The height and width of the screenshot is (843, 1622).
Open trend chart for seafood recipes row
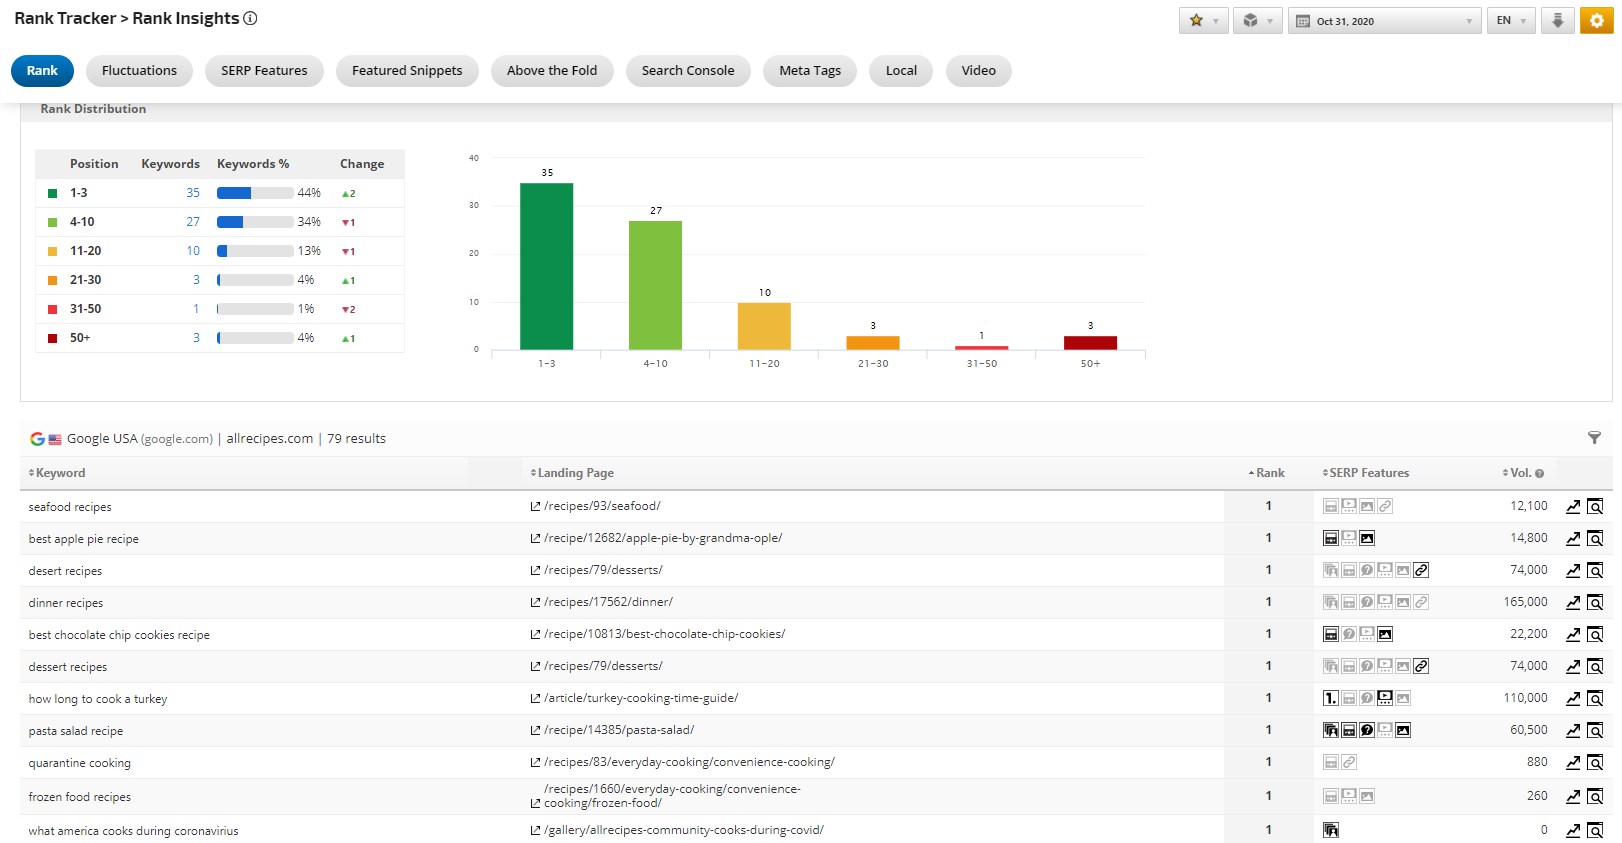(x=1573, y=507)
